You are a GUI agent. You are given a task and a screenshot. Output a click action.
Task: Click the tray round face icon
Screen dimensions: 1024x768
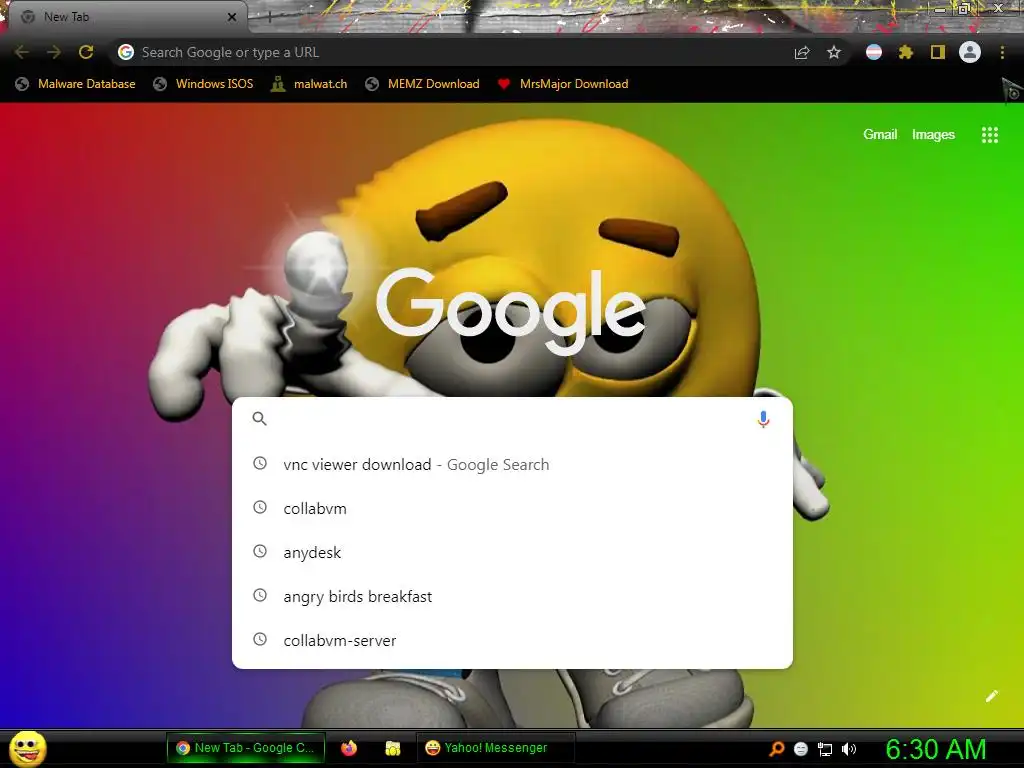(x=801, y=749)
